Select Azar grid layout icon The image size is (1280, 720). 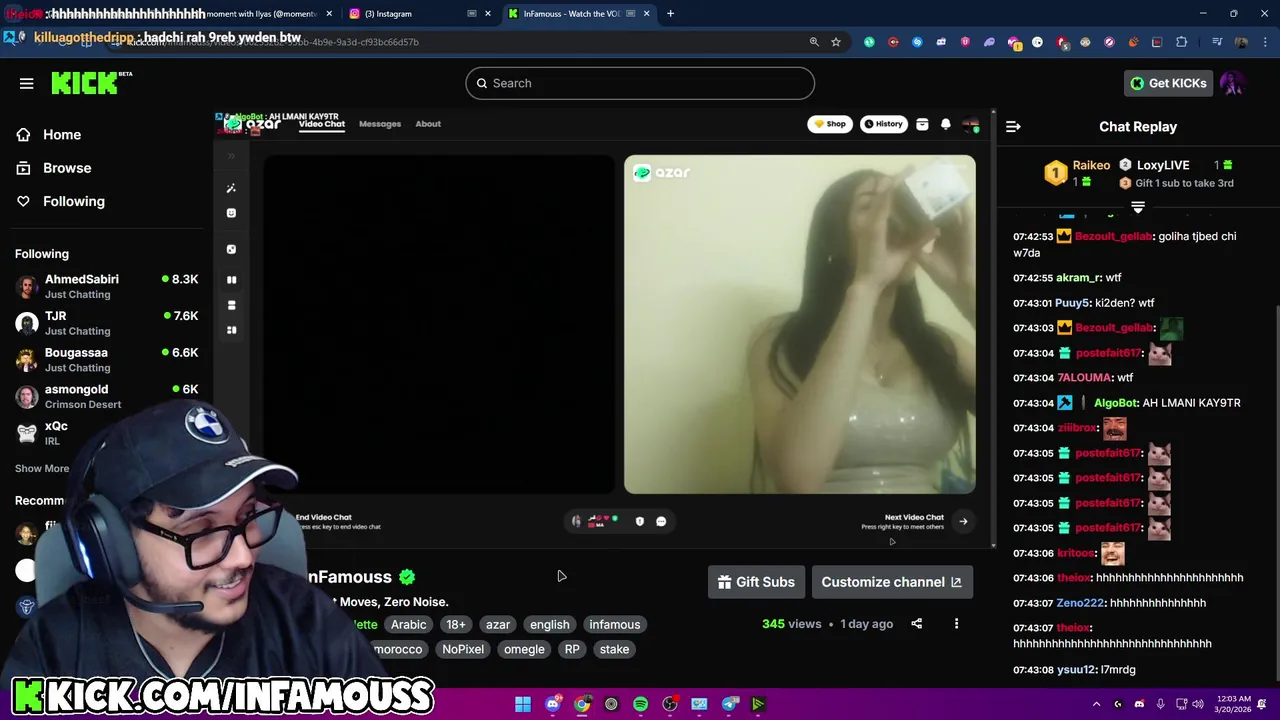tap(231, 330)
